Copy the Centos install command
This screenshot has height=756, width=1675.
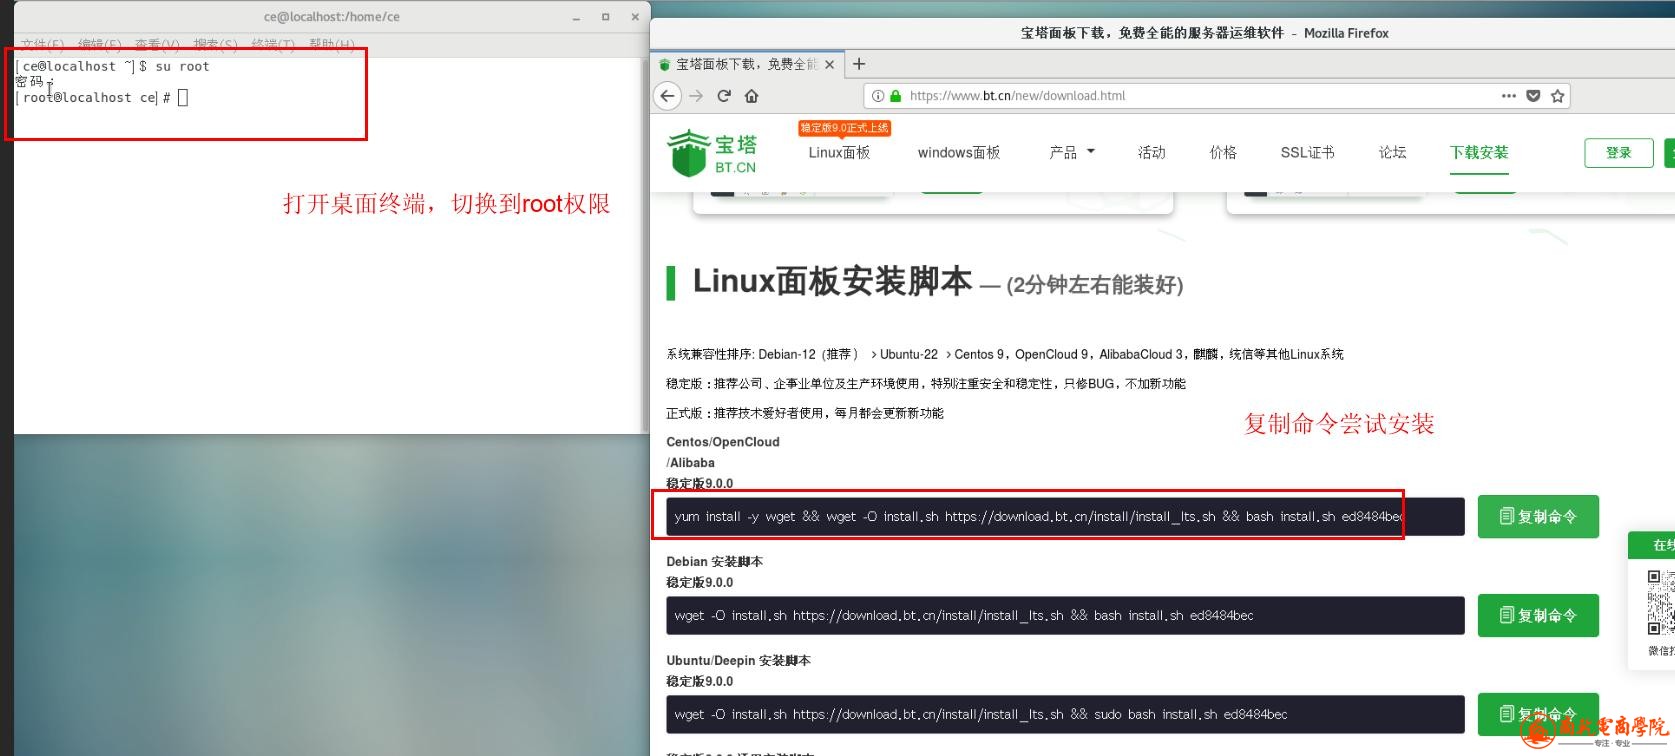(1538, 517)
